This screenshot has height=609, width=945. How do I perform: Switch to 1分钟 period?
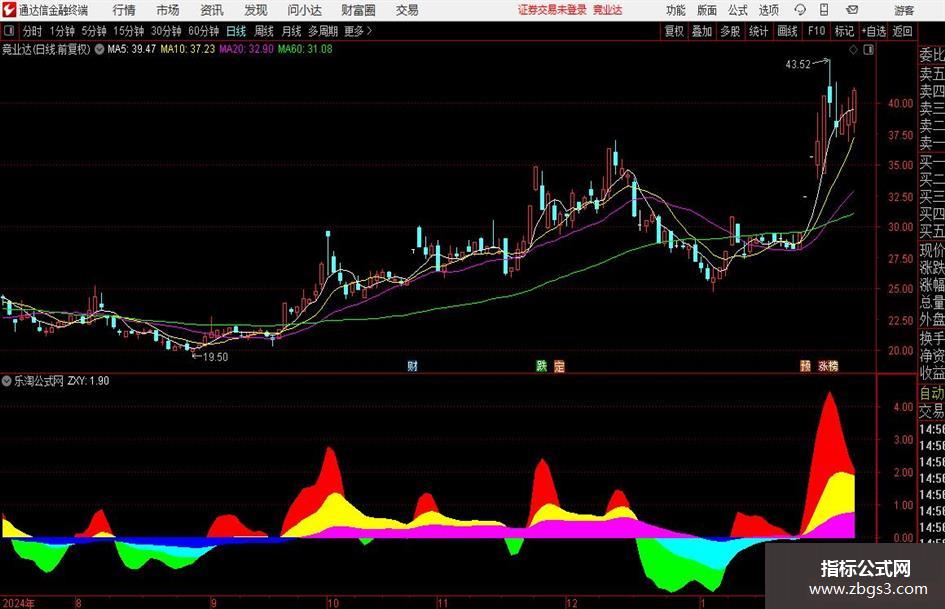click(62, 31)
